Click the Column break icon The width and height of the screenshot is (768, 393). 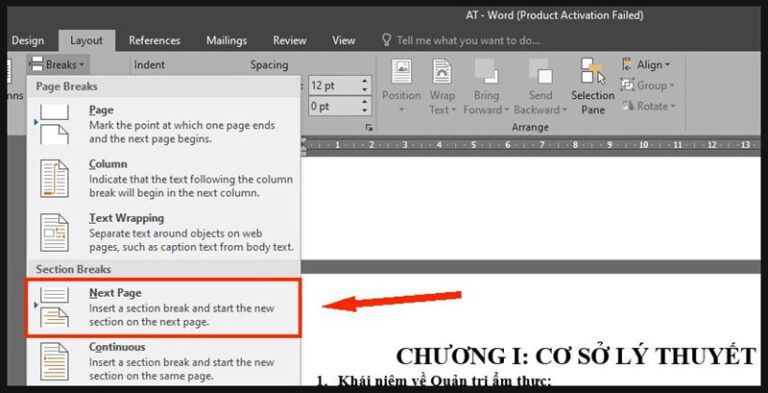tap(54, 178)
